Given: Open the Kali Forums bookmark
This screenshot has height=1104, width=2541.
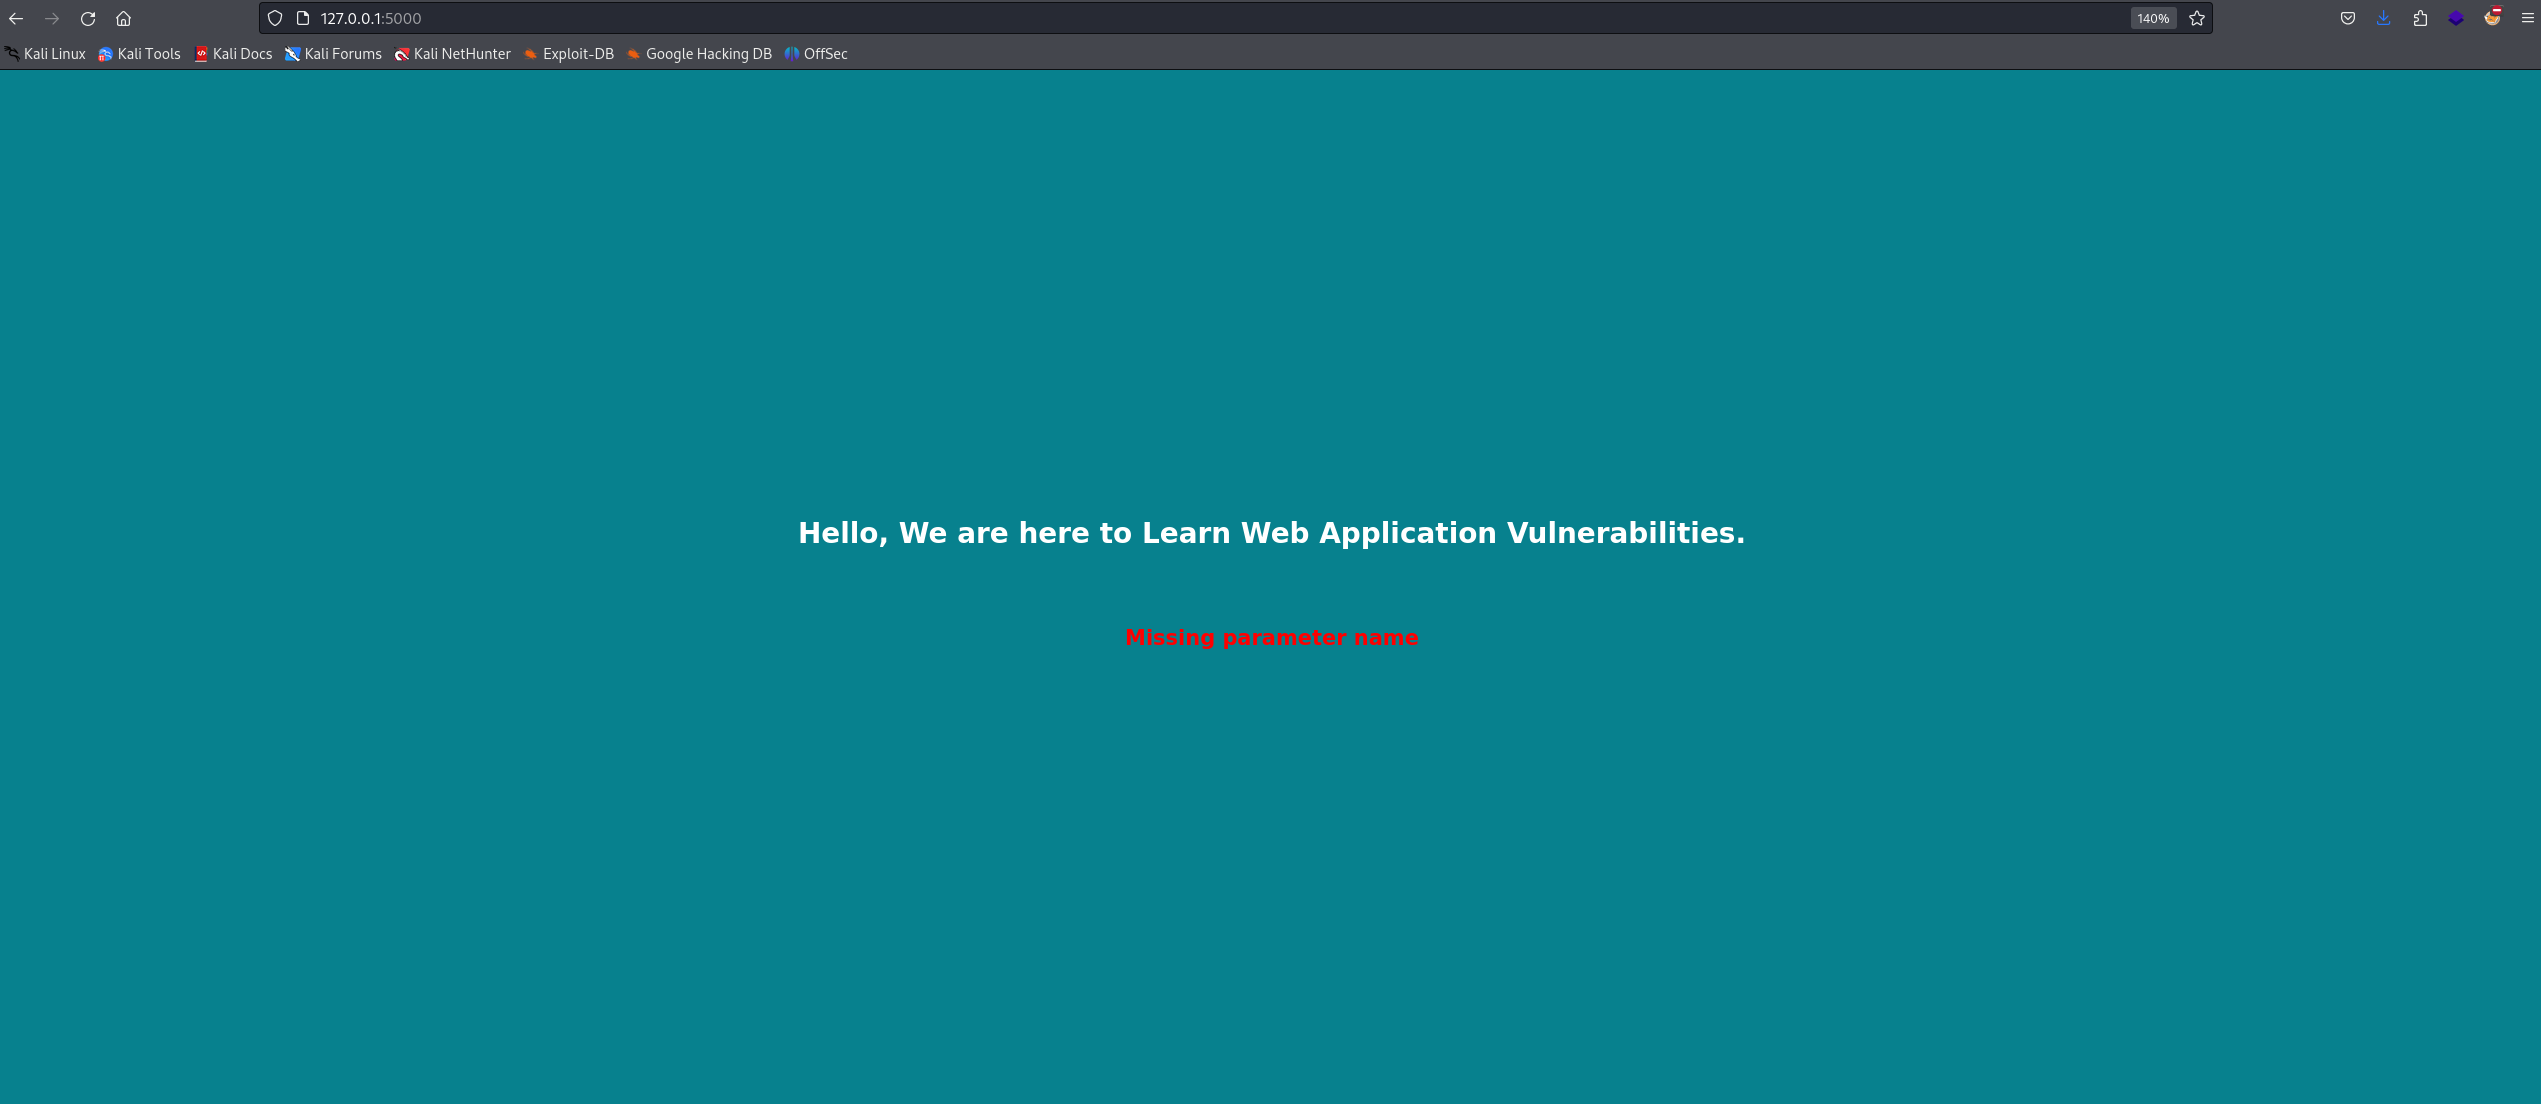Looking at the screenshot, I should click(x=333, y=54).
